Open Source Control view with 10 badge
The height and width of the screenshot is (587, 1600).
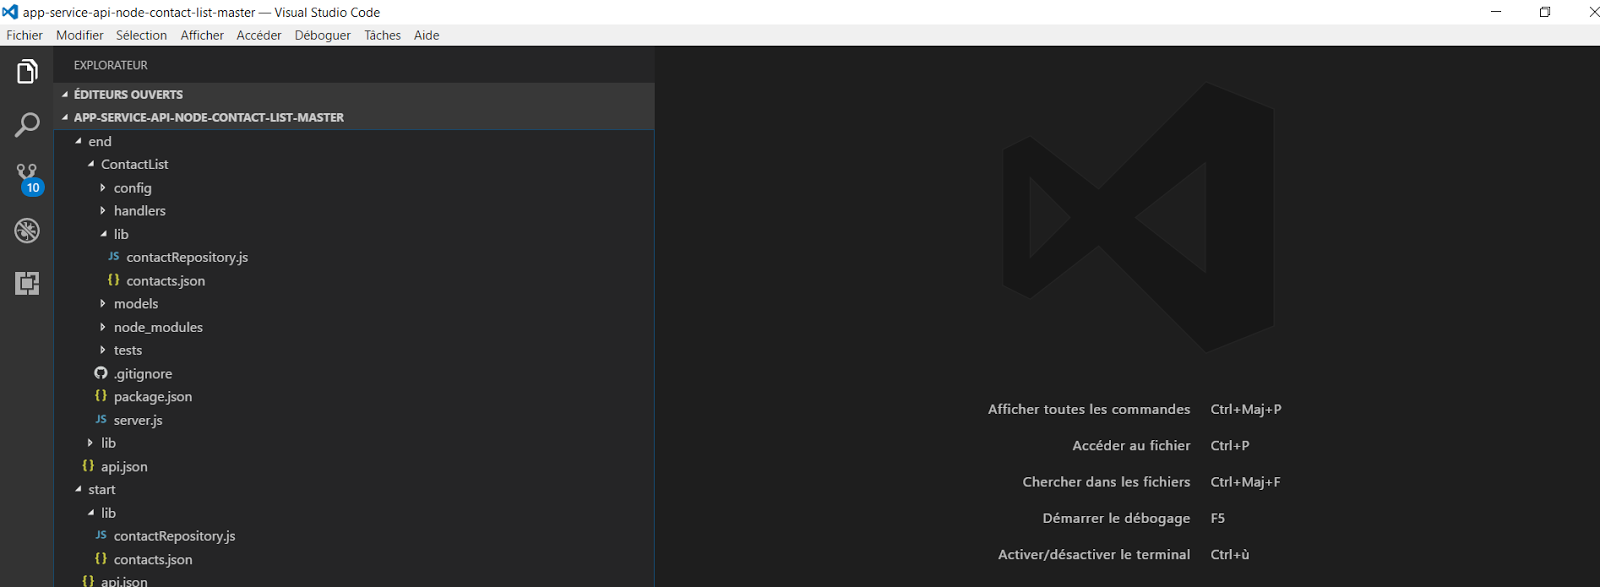pyautogui.click(x=28, y=179)
